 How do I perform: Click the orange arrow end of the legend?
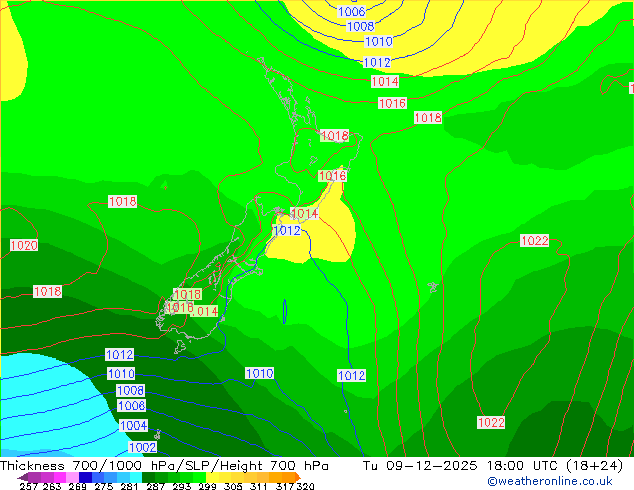298,477
